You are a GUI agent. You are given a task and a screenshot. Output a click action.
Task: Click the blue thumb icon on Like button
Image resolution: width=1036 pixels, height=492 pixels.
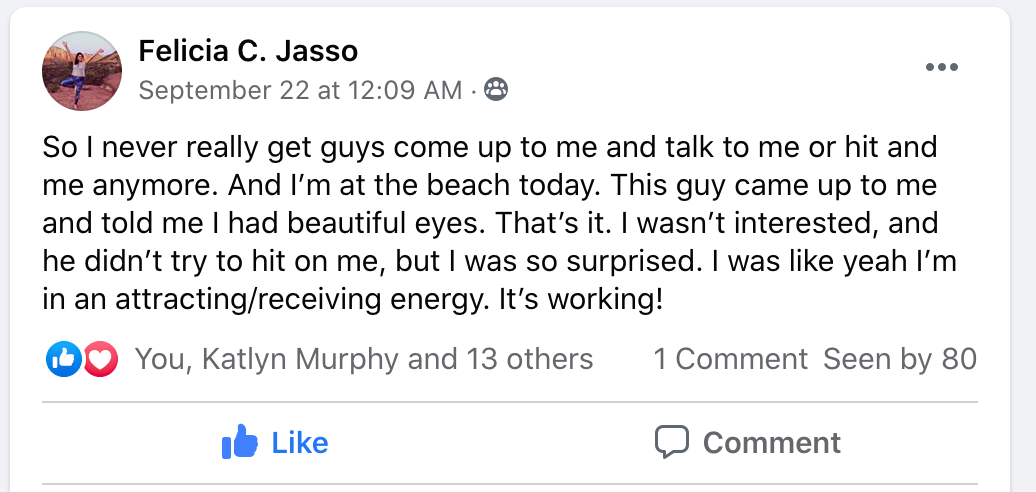(240, 442)
